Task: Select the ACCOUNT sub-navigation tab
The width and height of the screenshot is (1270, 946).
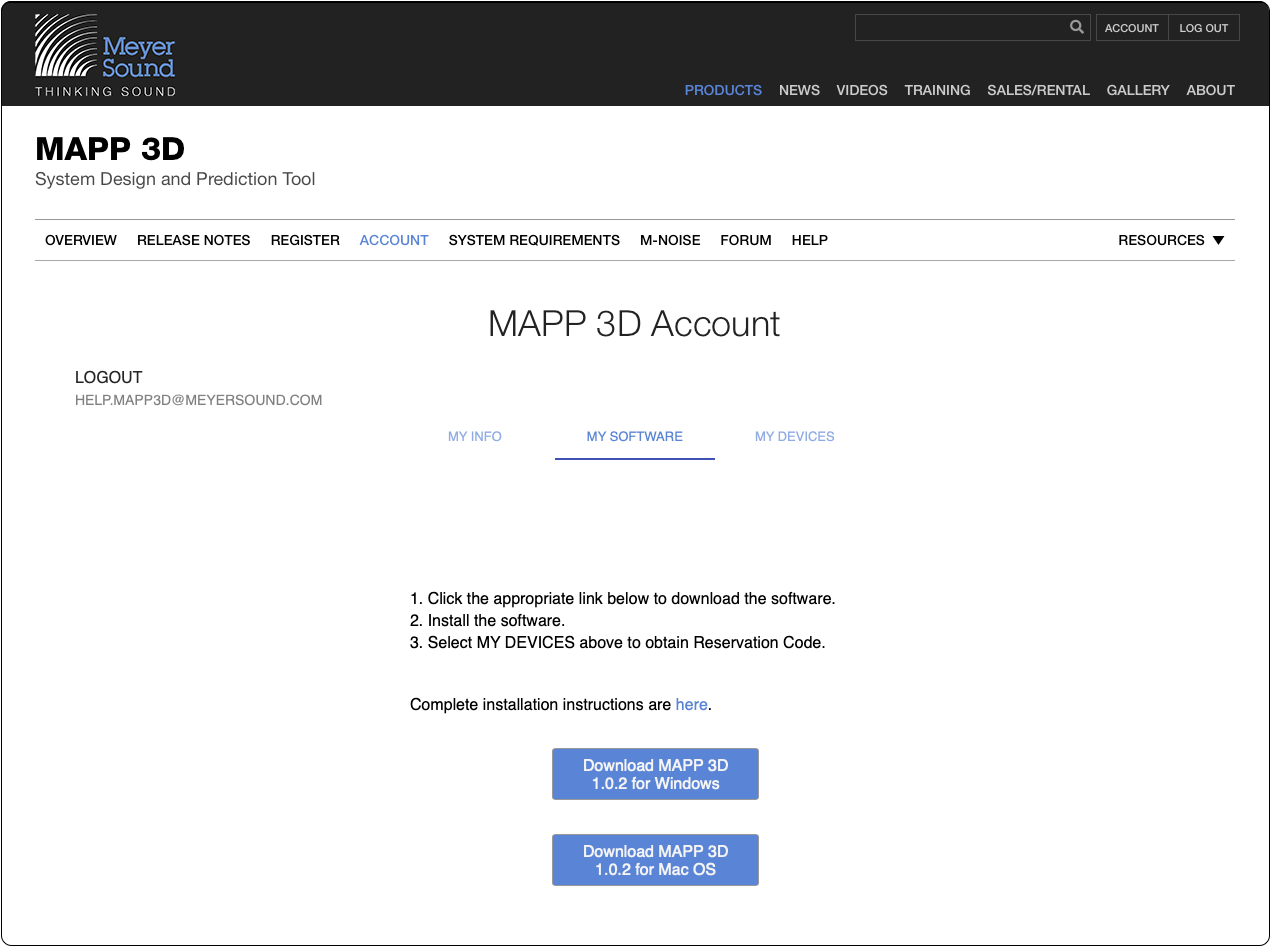Action: (394, 240)
